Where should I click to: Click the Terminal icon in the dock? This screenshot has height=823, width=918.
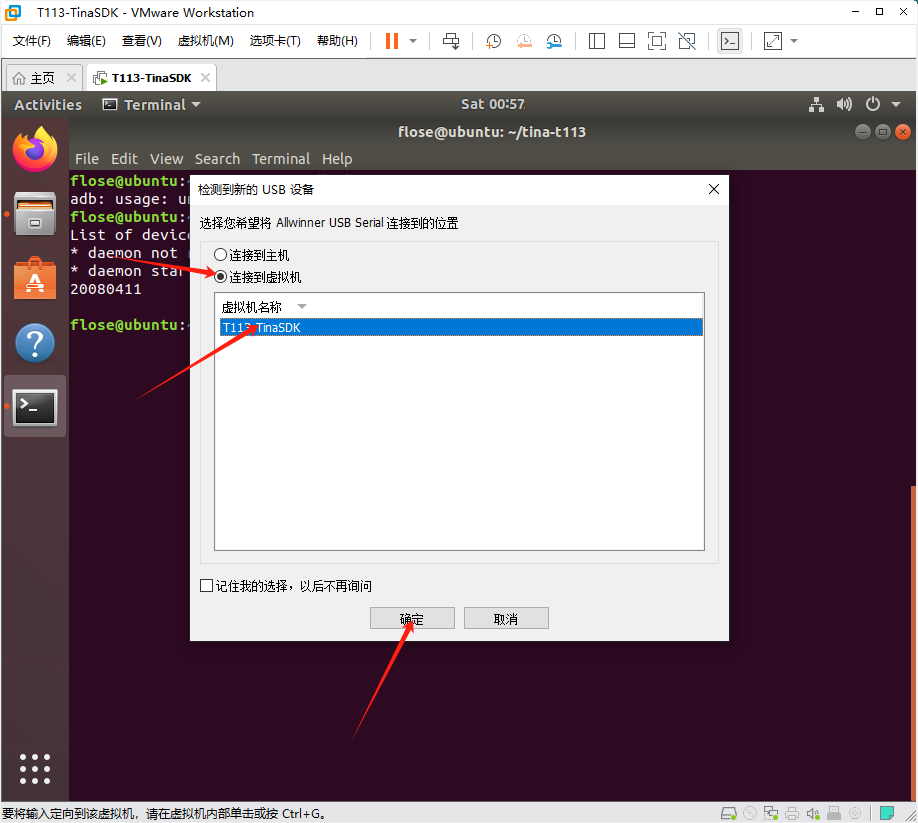coord(35,407)
